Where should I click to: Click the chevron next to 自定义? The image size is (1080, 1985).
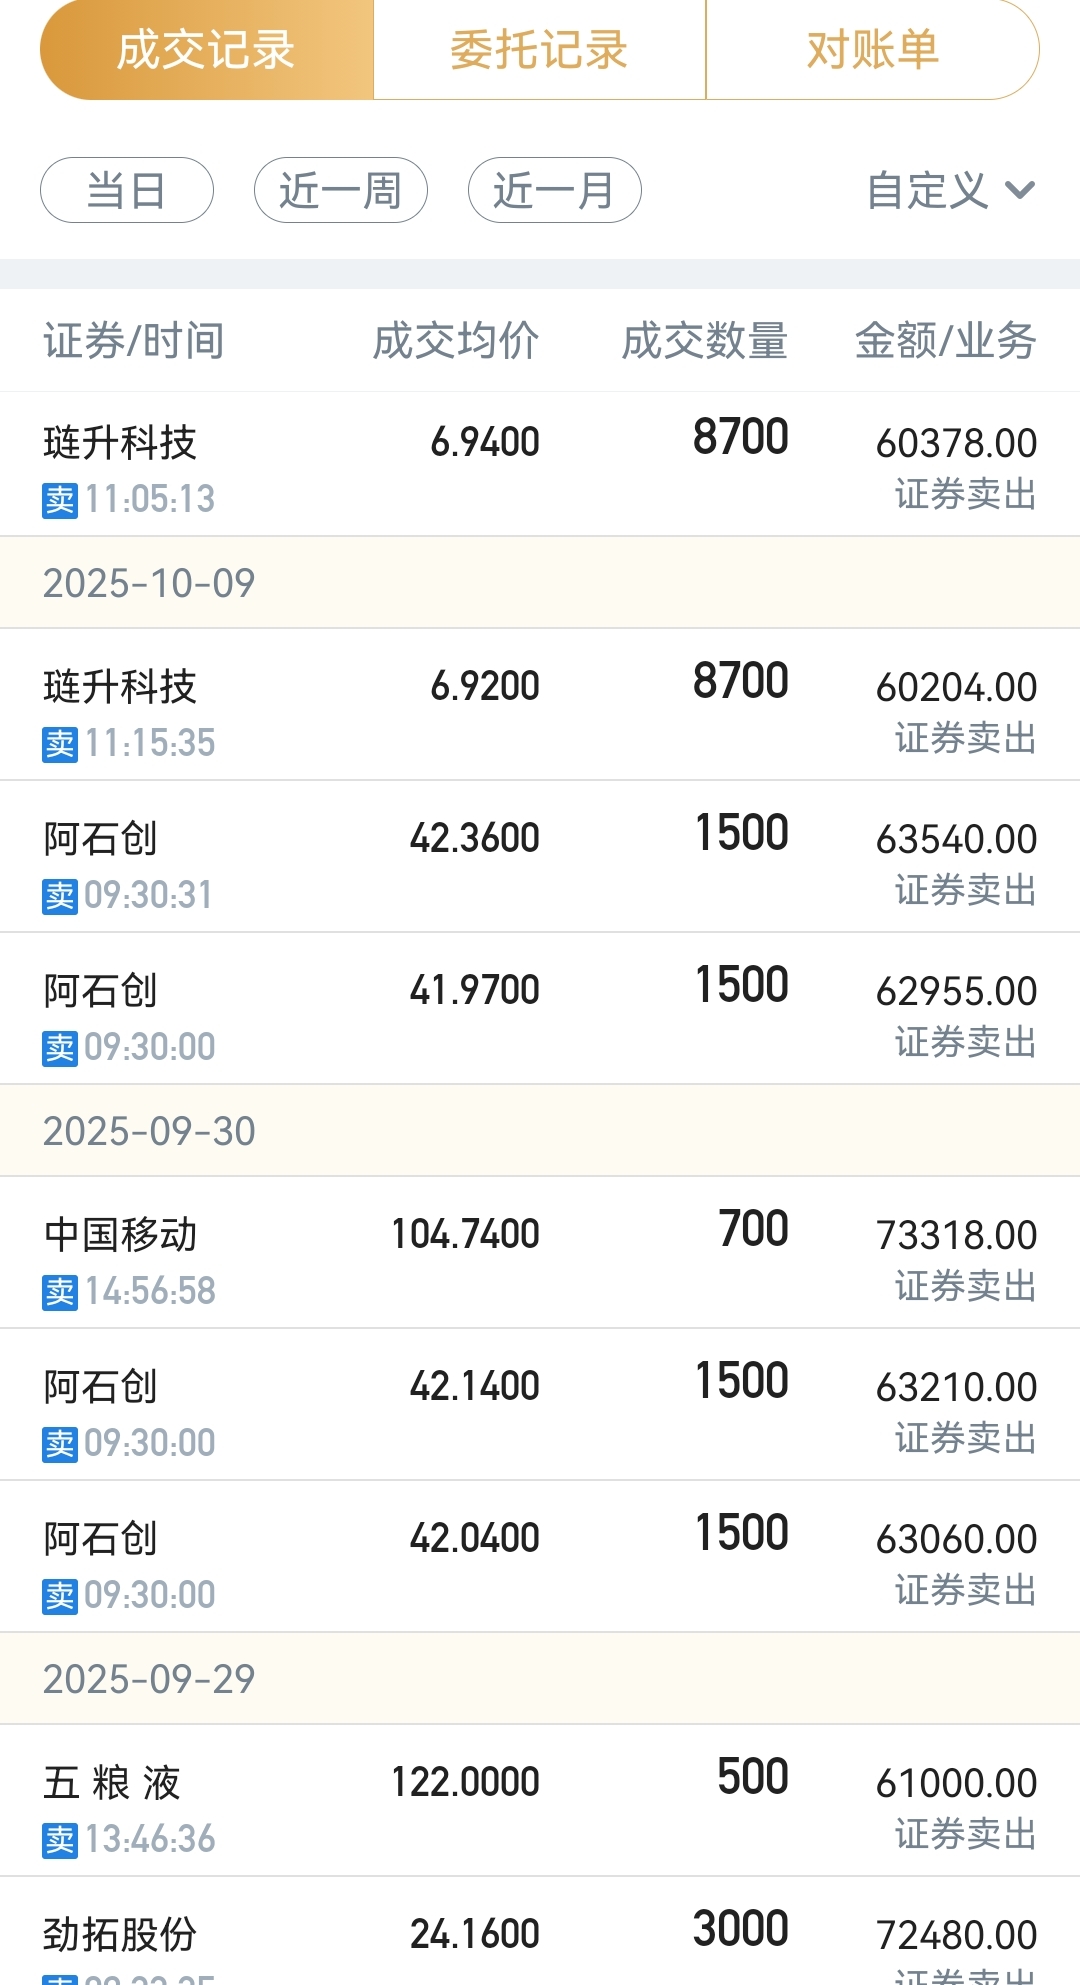tap(1019, 190)
